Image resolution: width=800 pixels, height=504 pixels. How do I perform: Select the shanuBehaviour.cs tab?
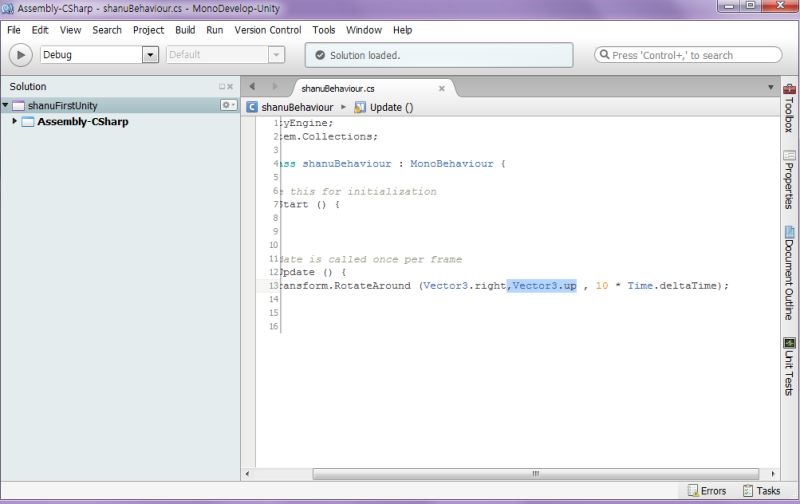pos(338,89)
